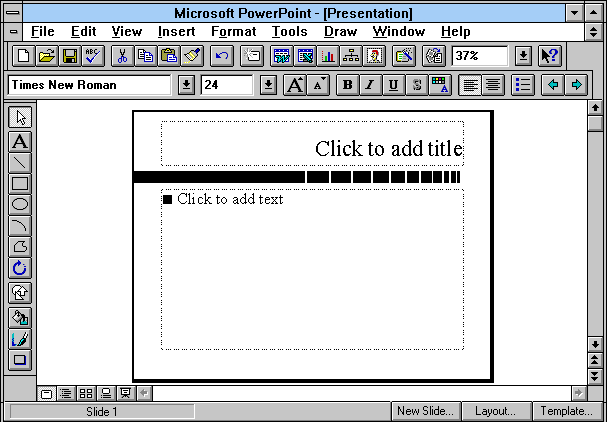
Task: Click the Insert Graph chart icon
Action: click(x=328, y=56)
